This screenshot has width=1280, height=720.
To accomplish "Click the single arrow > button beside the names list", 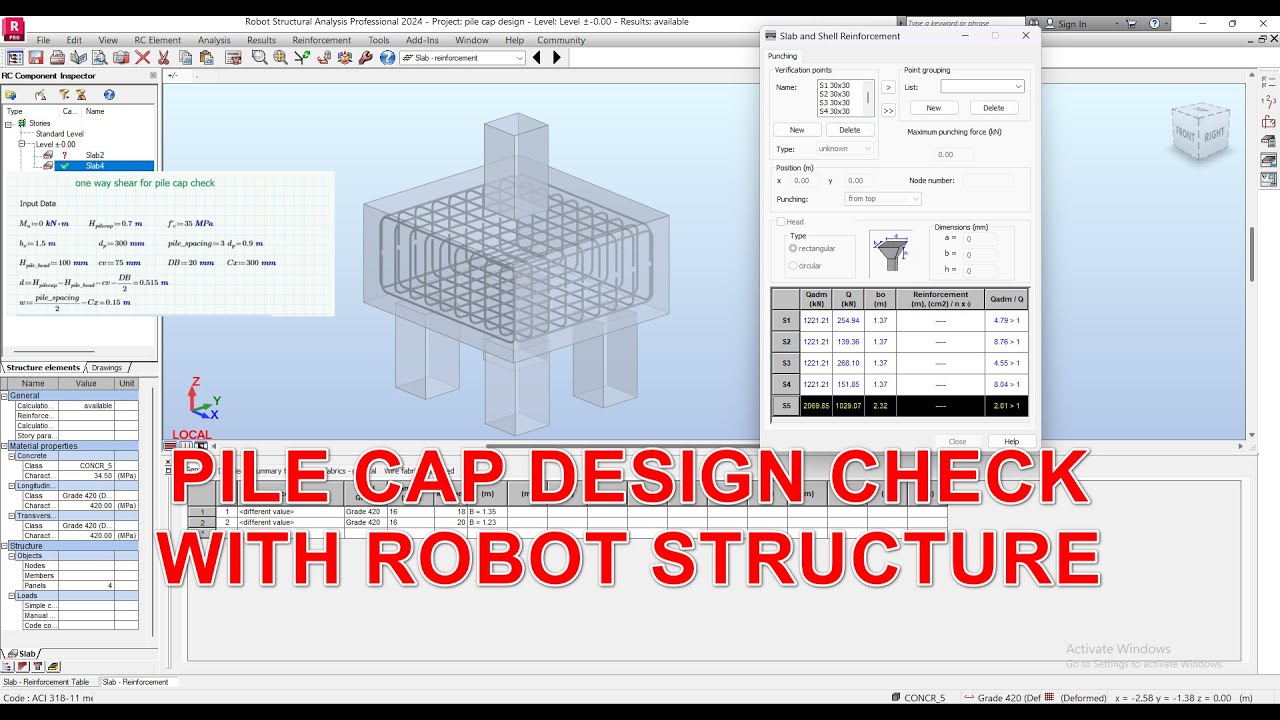I will pyautogui.click(x=888, y=88).
